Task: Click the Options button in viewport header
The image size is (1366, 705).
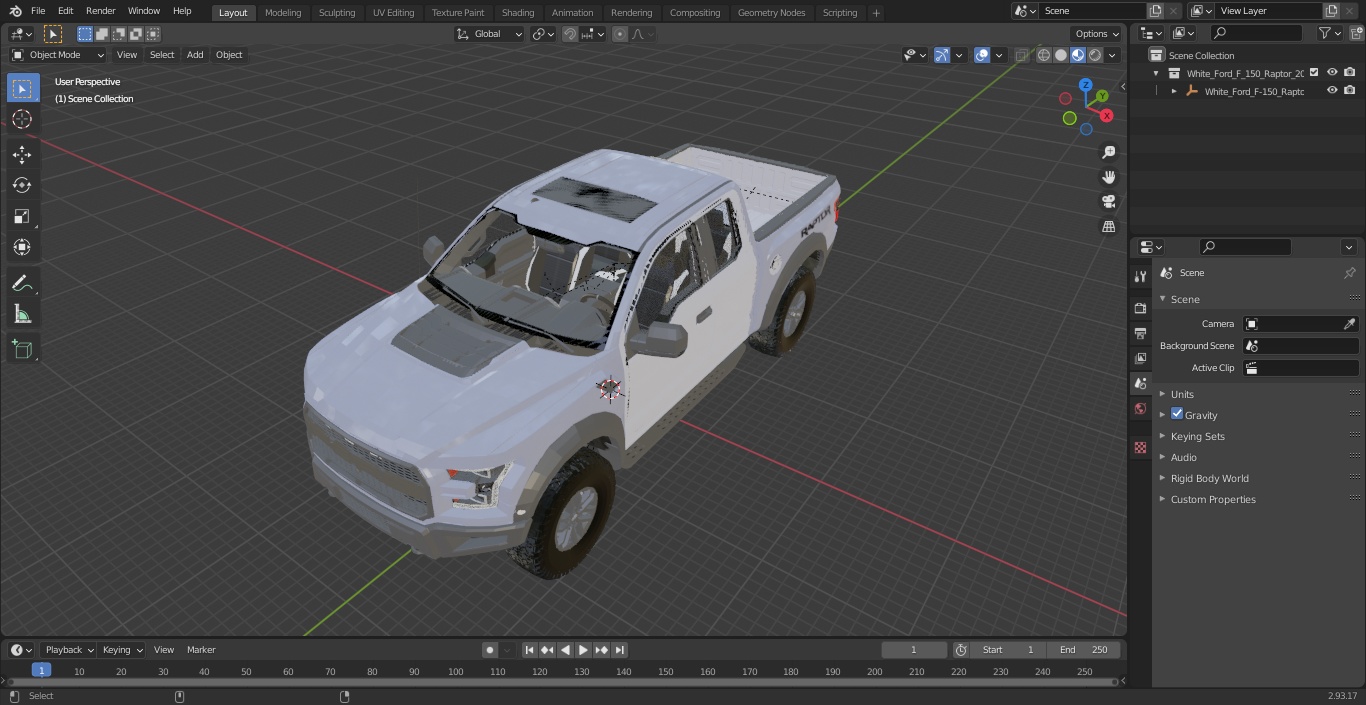Action: pyautogui.click(x=1097, y=34)
